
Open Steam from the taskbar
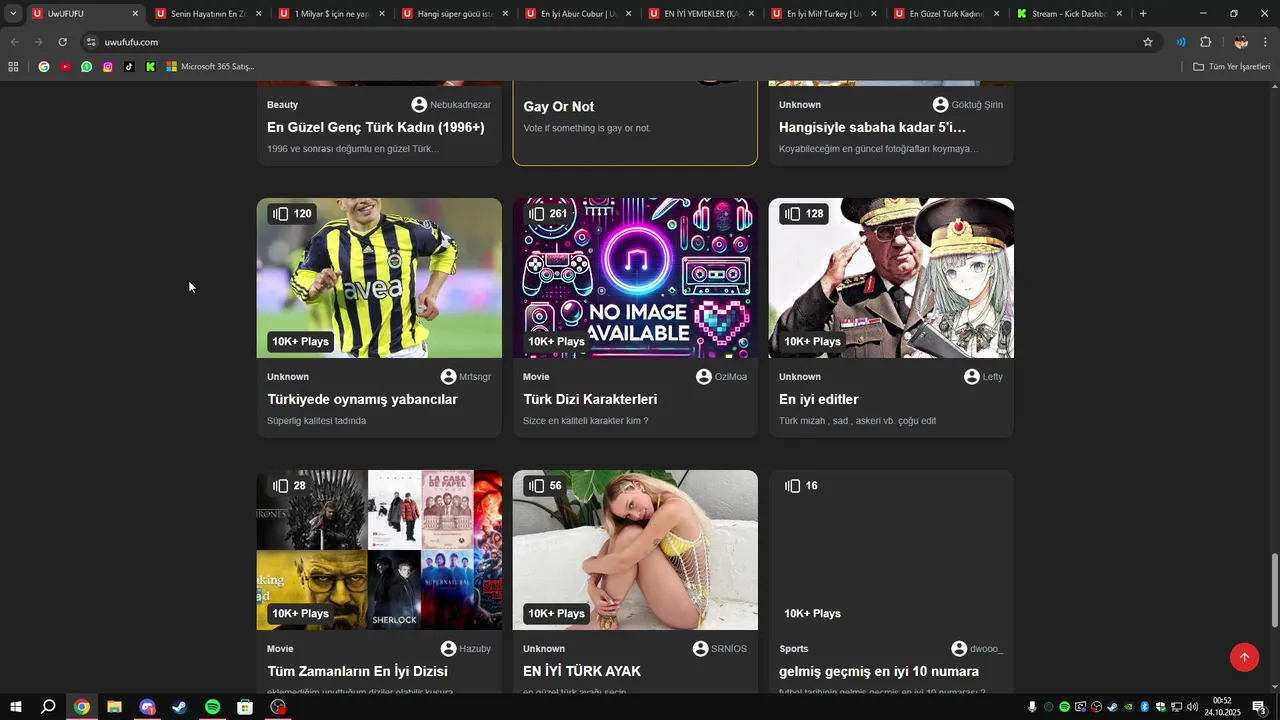point(180,707)
